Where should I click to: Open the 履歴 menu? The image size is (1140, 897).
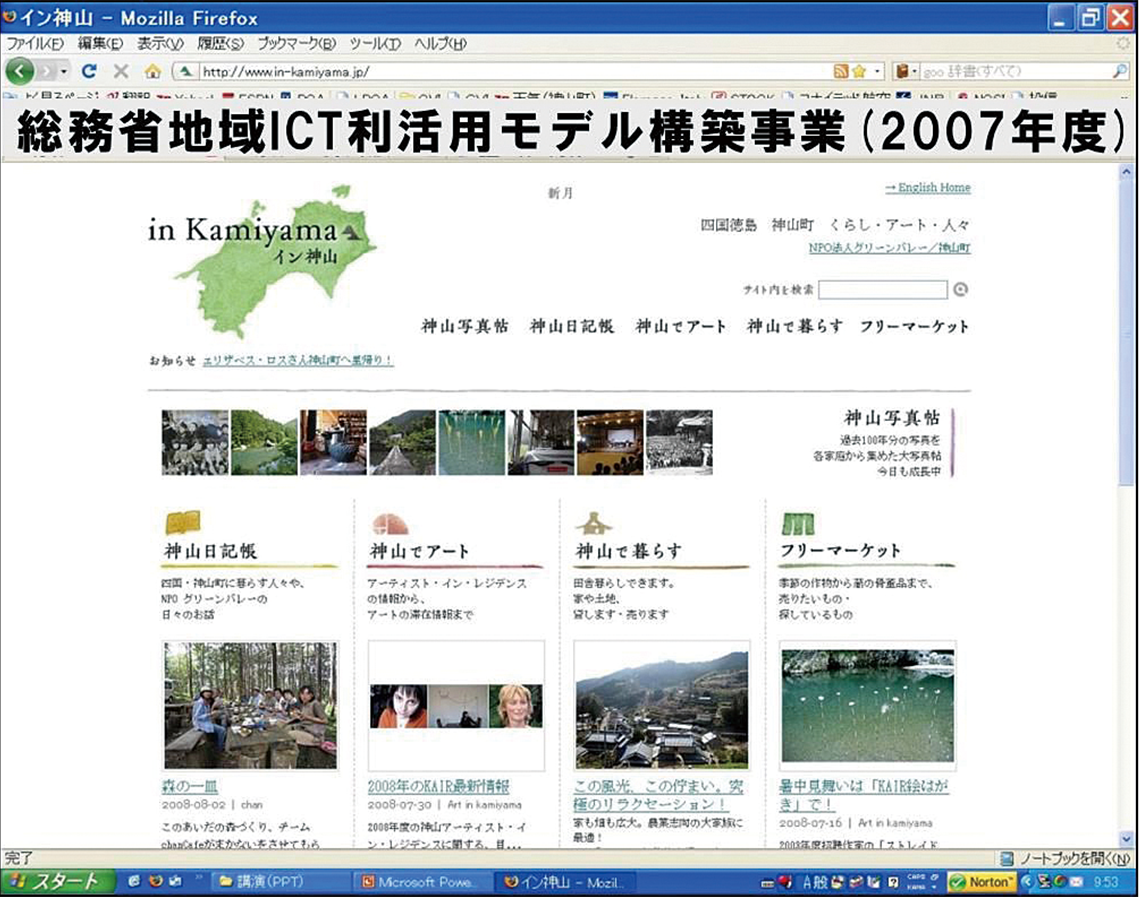[220, 44]
